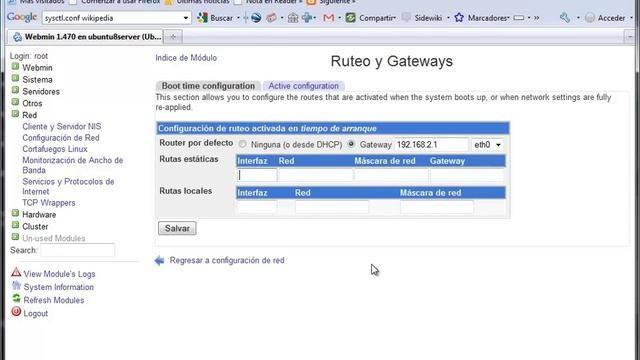640x360 pixels.
Task: Collapse the Red category icon
Action: 15,114
